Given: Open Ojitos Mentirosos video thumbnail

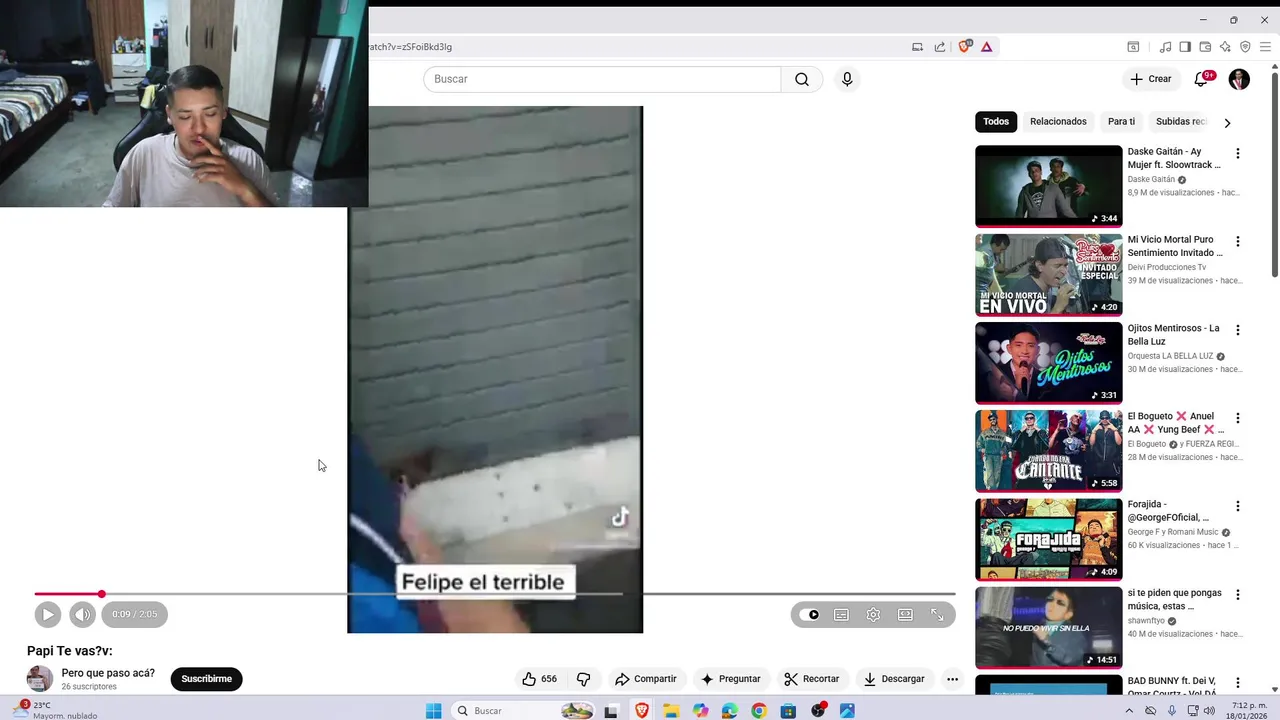Looking at the screenshot, I should coord(1049,363).
